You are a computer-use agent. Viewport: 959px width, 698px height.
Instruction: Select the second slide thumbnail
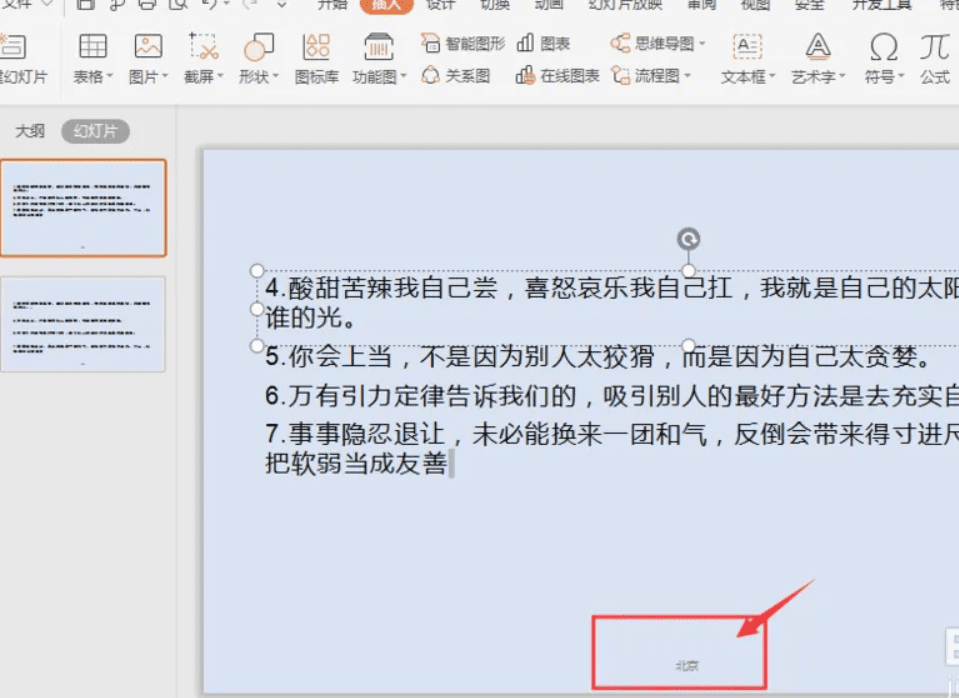click(x=84, y=325)
